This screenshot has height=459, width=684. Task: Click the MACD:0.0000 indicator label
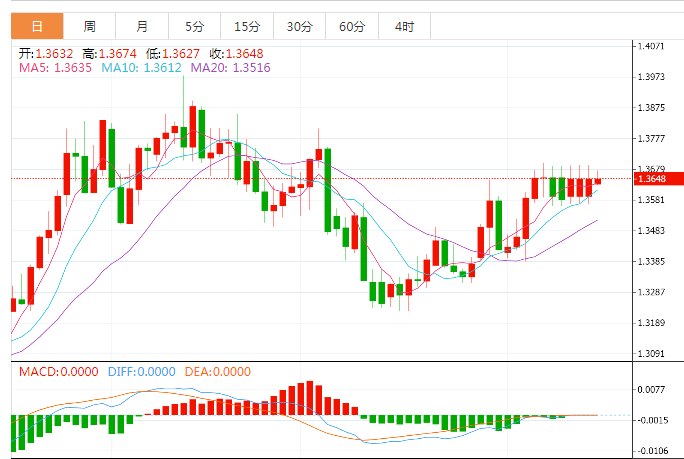[x=58, y=372]
